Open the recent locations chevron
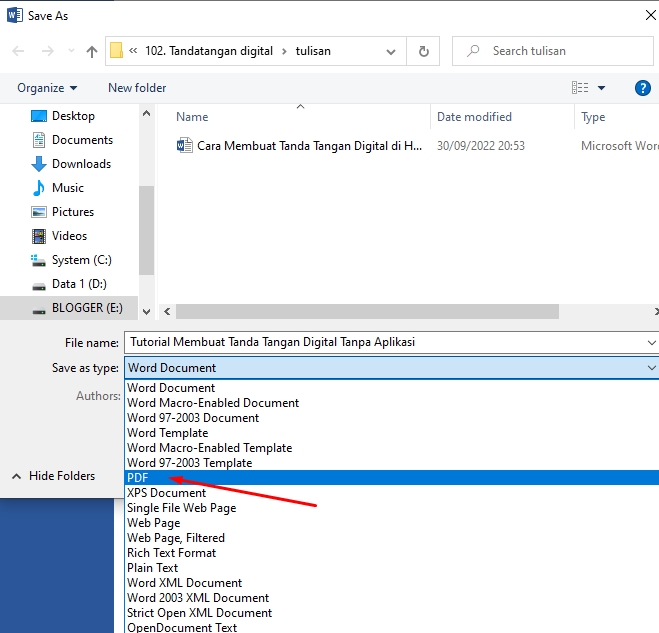Image resolution: width=659 pixels, height=633 pixels. (x=71, y=51)
